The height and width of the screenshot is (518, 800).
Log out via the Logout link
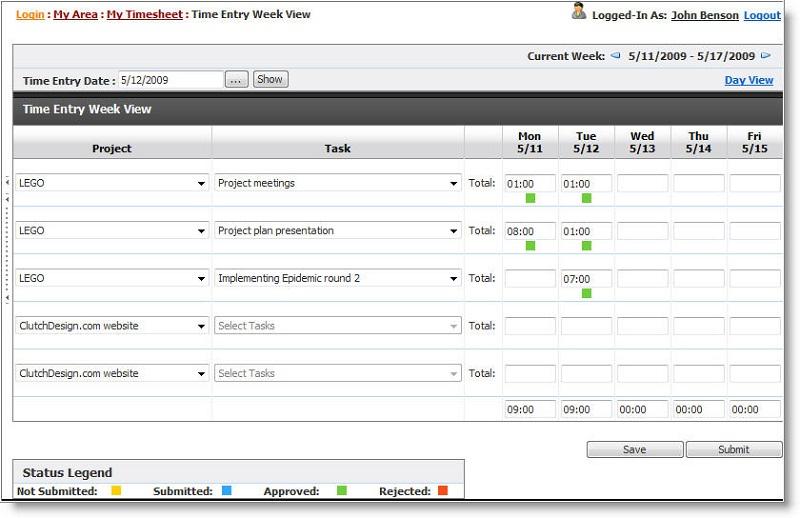click(762, 15)
